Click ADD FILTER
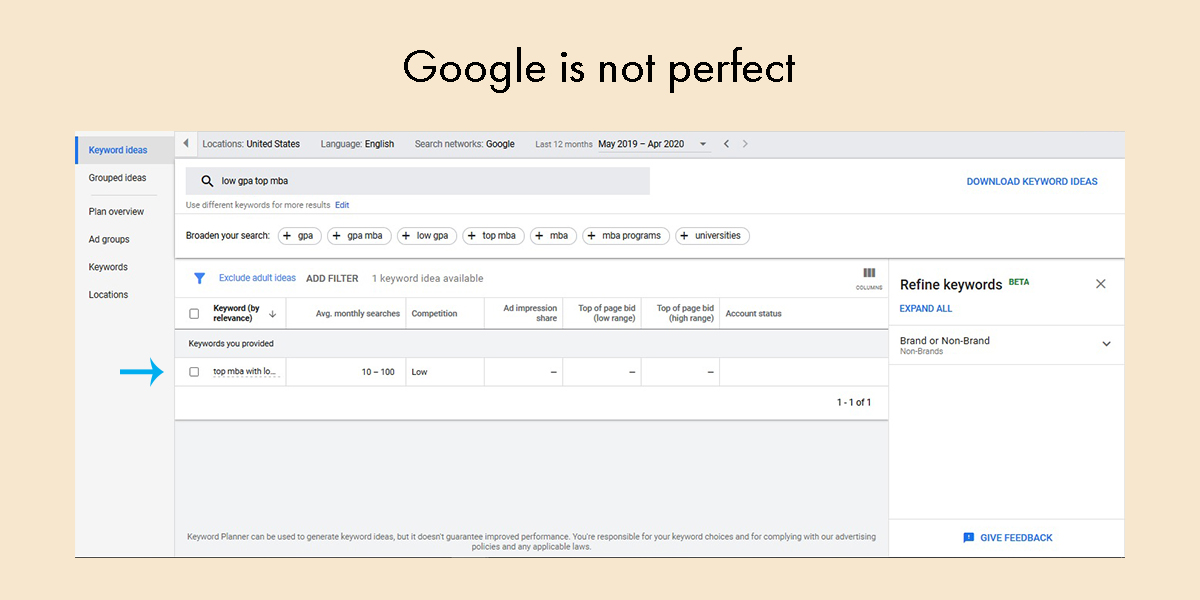This screenshot has width=1200, height=600. tap(332, 279)
